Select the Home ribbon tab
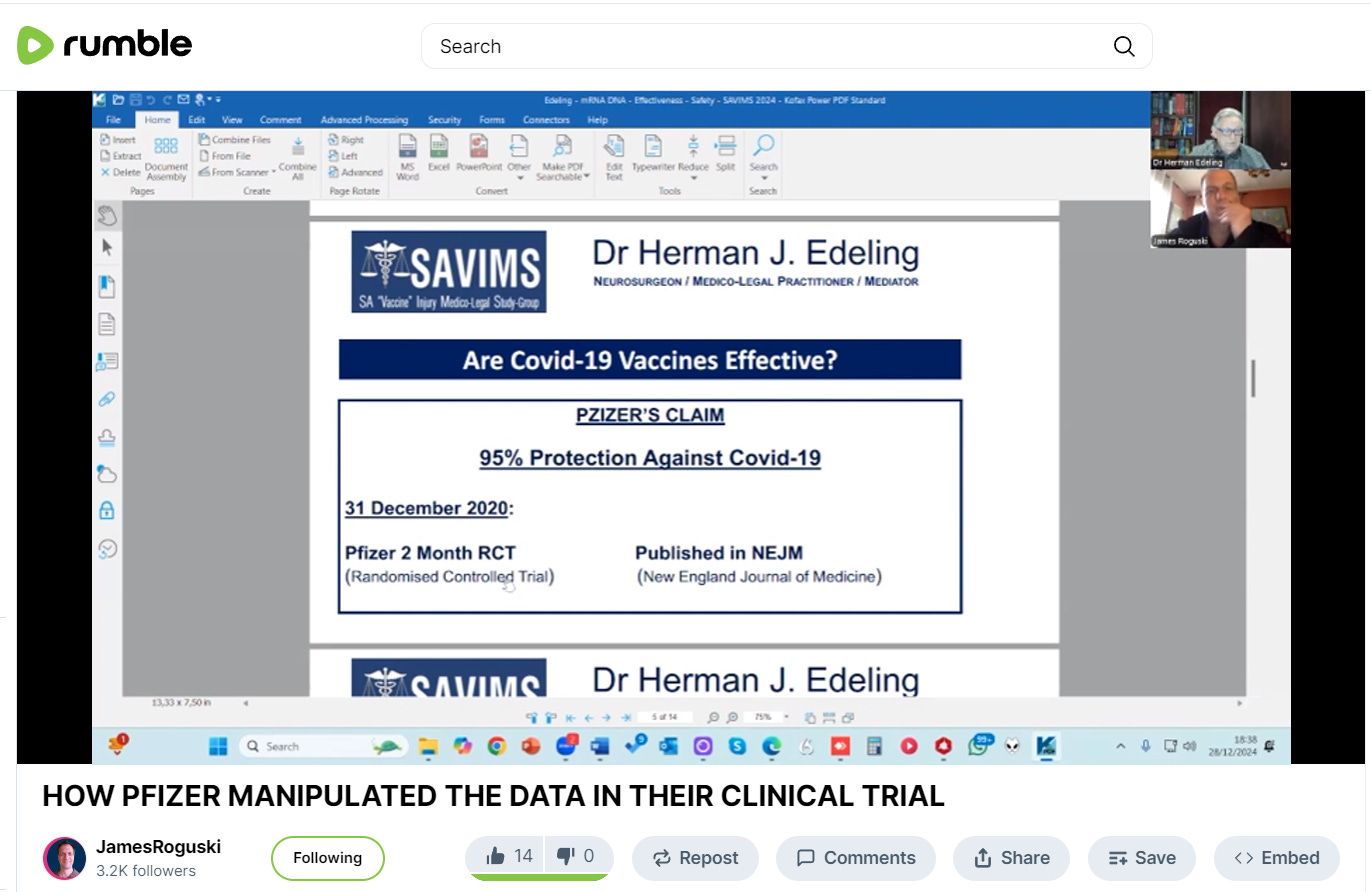 pos(157,120)
